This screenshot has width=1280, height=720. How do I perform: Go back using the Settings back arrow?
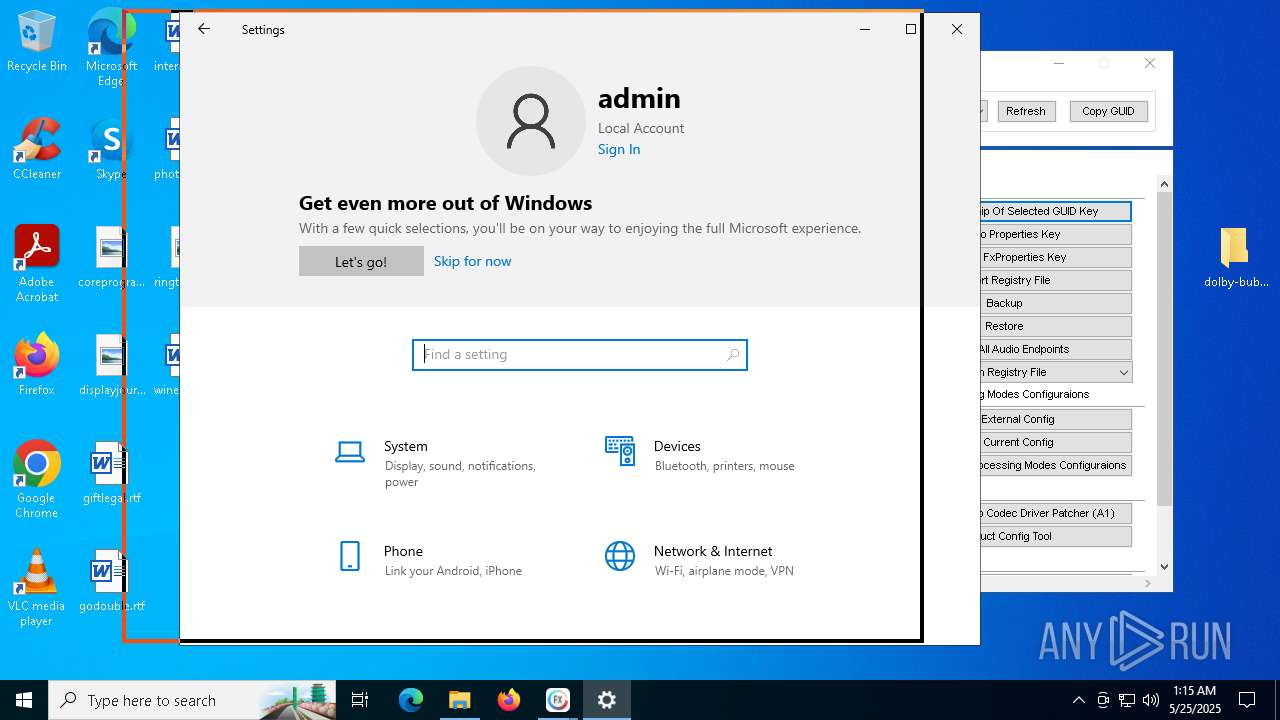[204, 29]
